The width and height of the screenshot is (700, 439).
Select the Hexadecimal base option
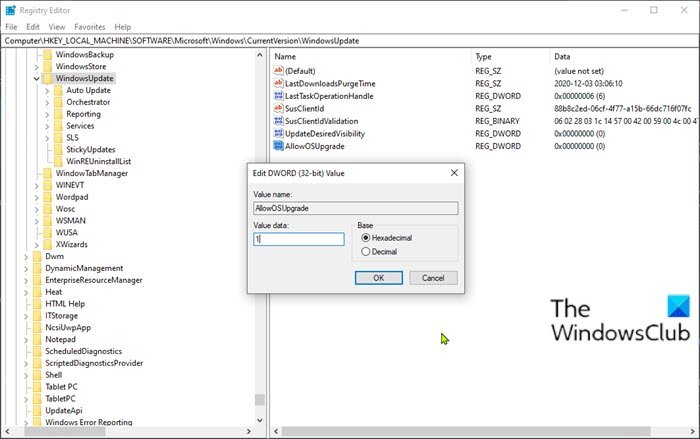pos(366,238)
